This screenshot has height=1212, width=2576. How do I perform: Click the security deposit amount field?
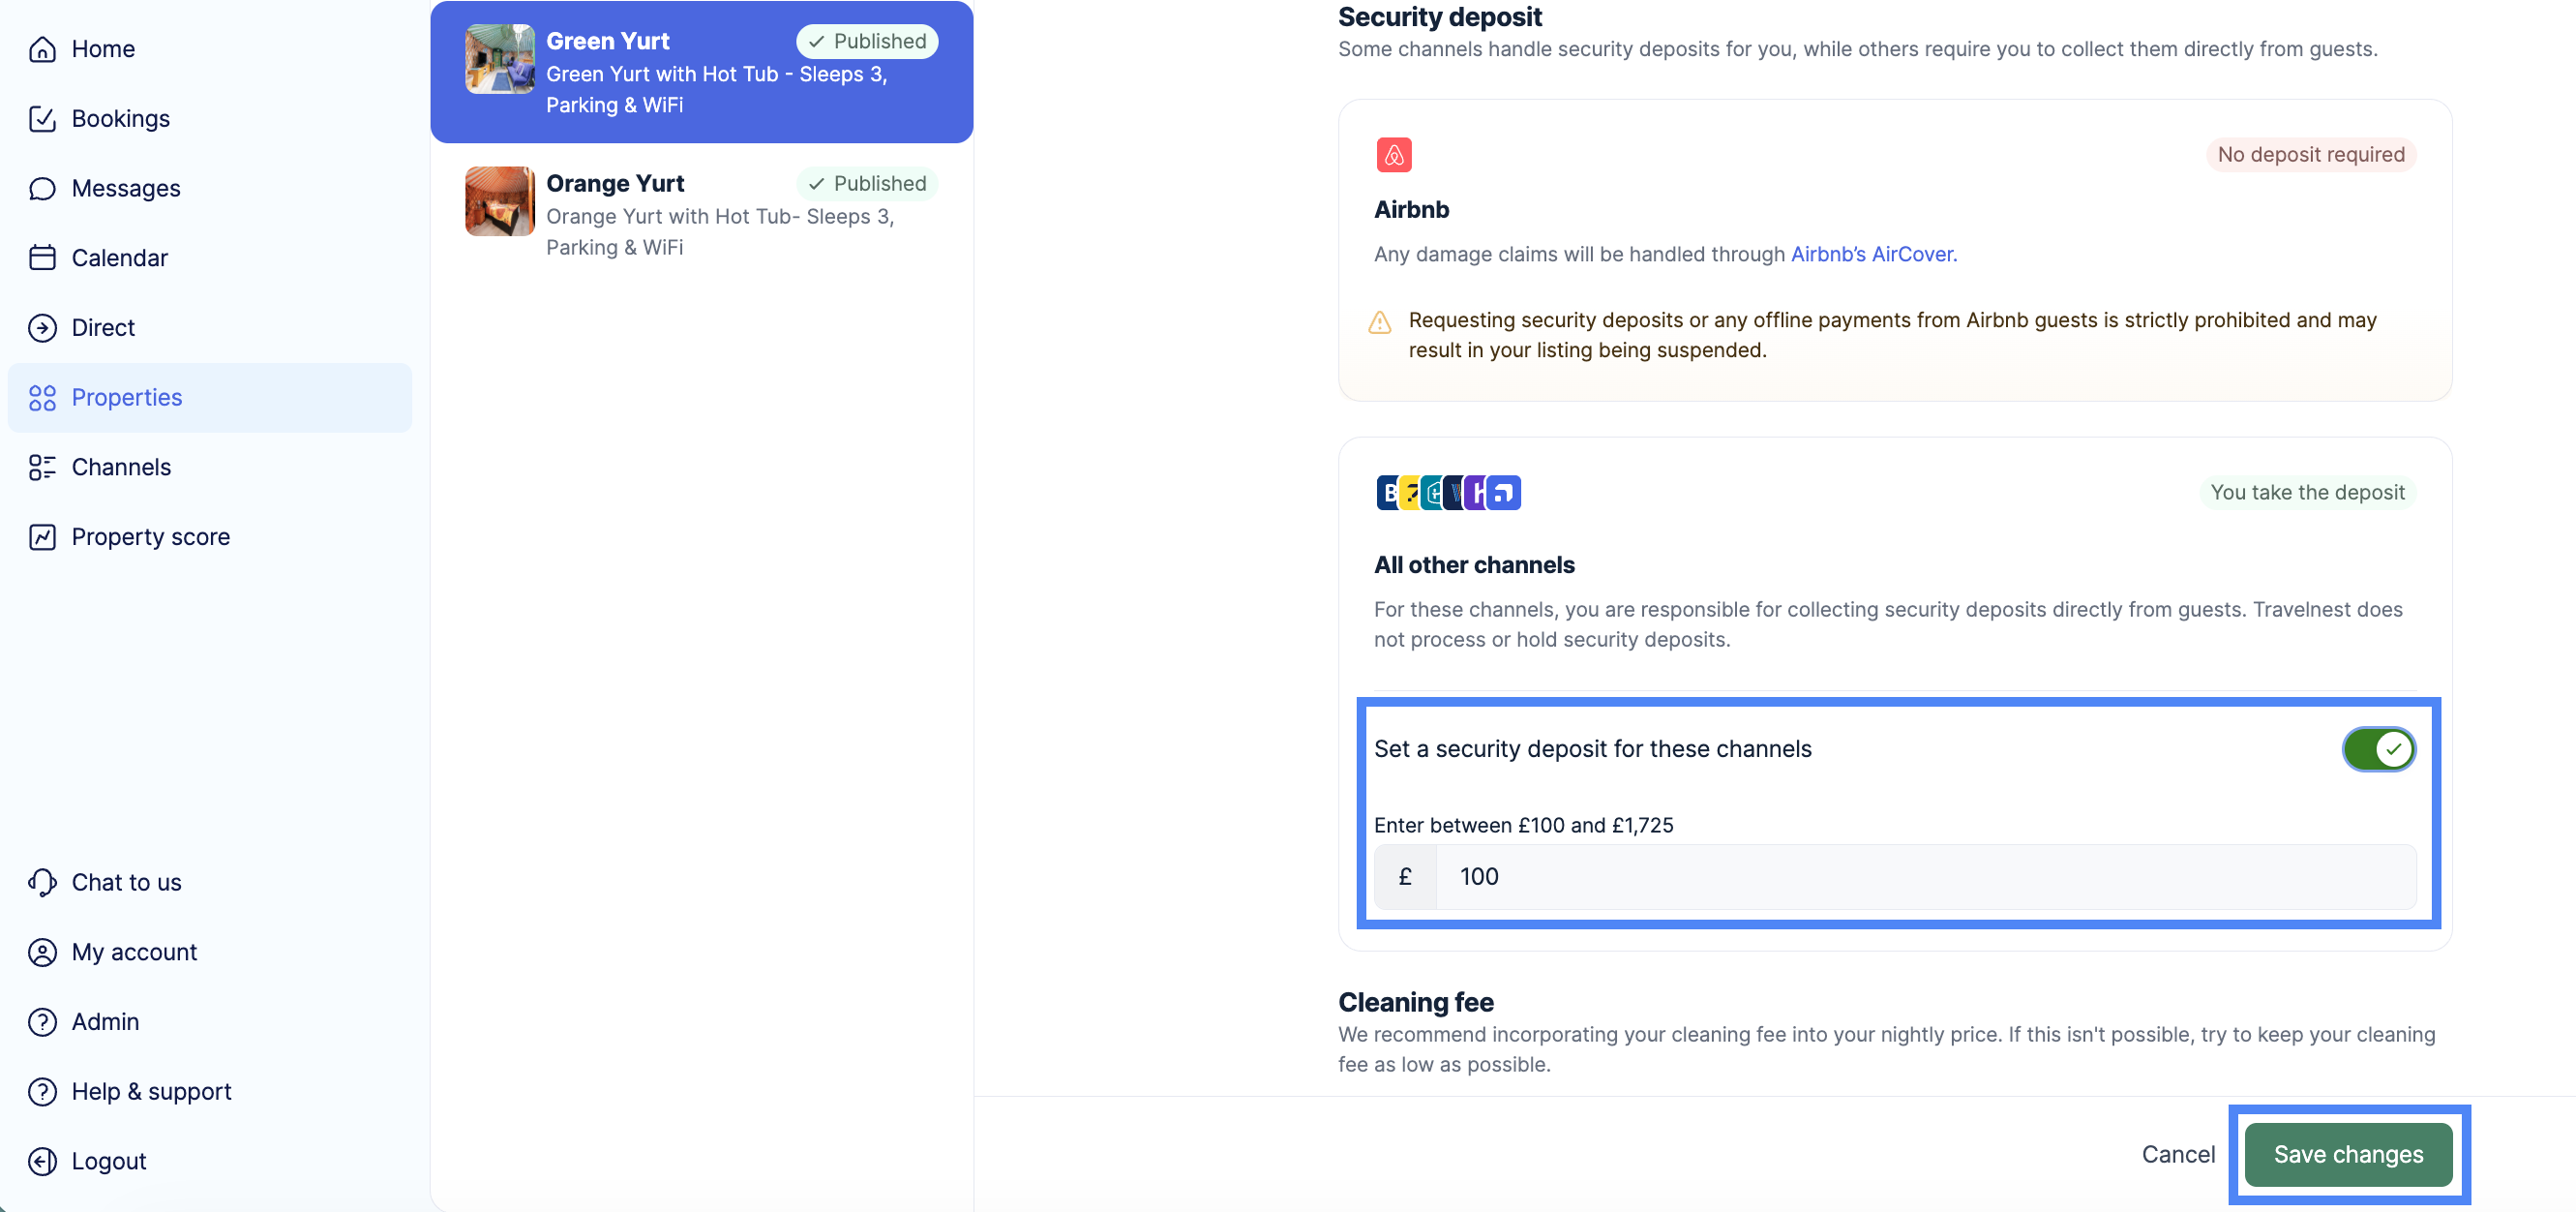(x=1924, y=877)
